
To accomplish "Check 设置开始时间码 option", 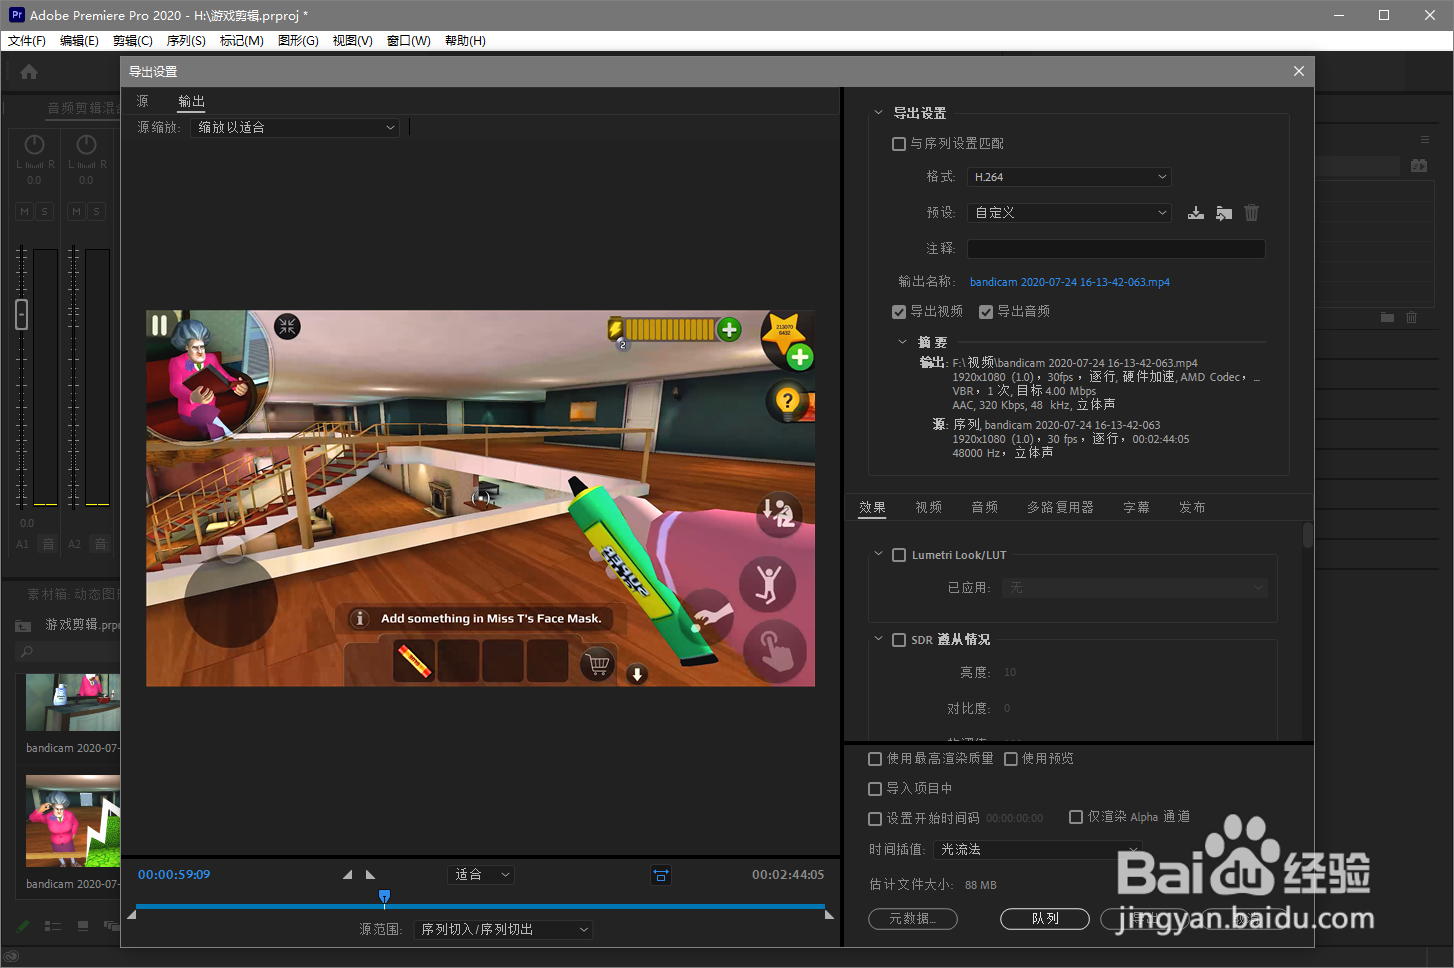I will [x=875, y=819].
